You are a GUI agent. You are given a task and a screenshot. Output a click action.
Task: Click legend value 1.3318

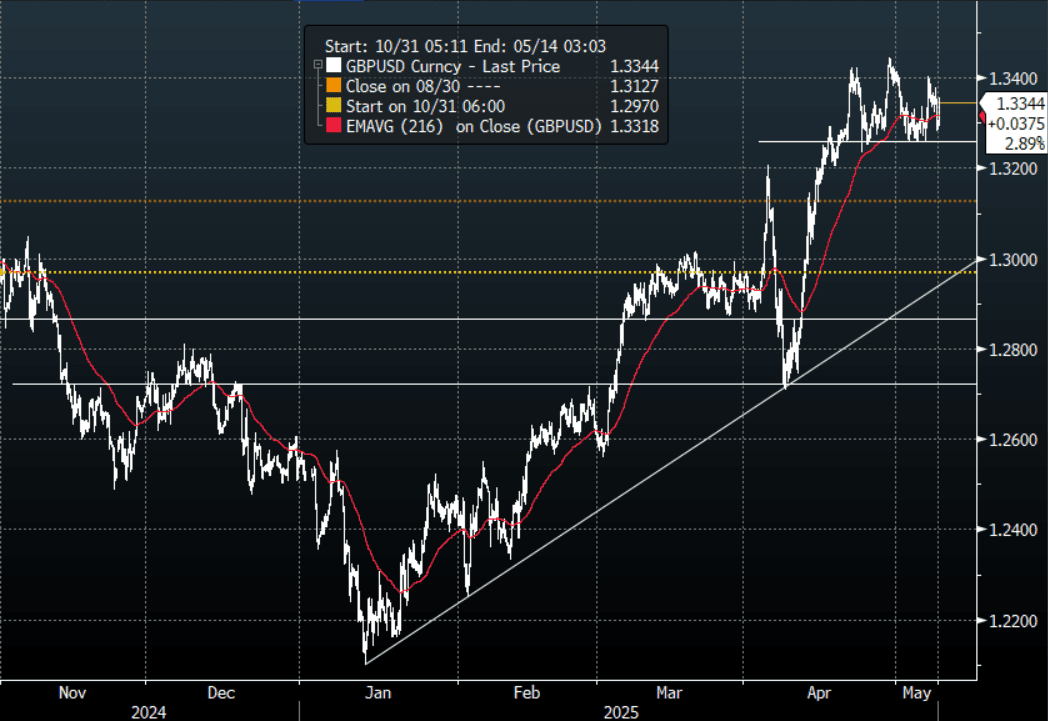pos(634,126)
